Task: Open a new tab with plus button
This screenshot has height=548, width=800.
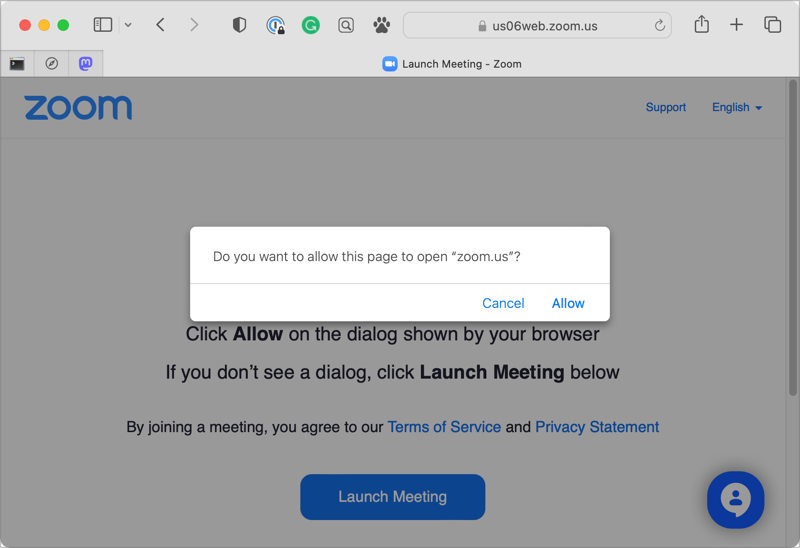Action: 736,25
